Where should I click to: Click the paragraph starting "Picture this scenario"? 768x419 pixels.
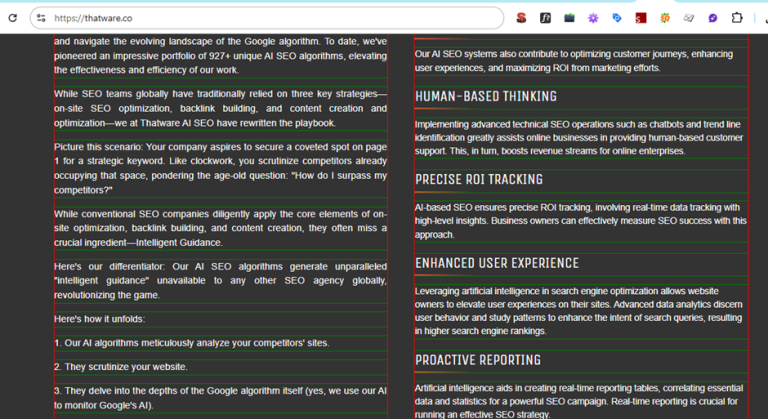click(220, 168)
